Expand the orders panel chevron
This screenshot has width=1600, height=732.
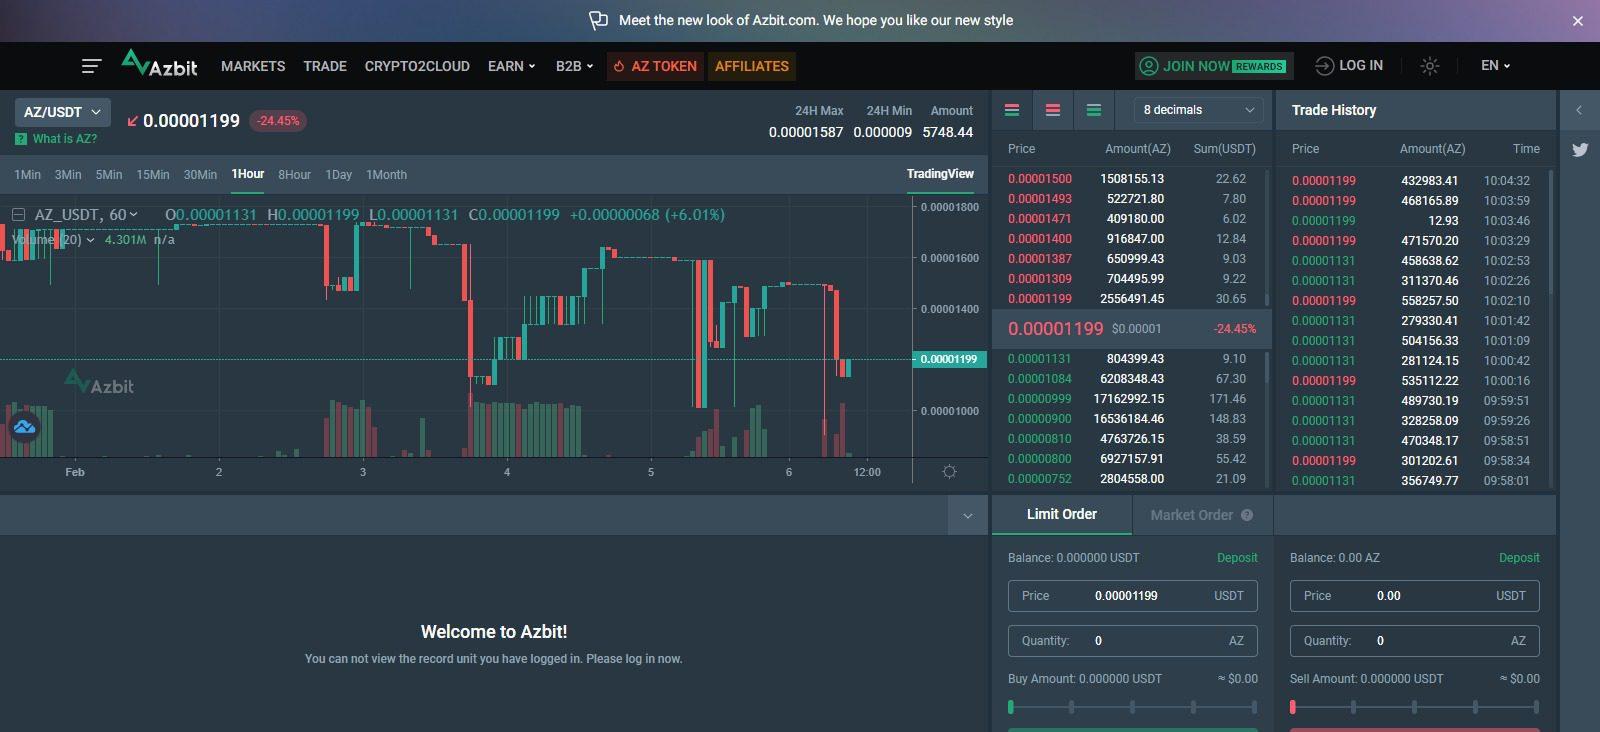(x=967, y=516)
